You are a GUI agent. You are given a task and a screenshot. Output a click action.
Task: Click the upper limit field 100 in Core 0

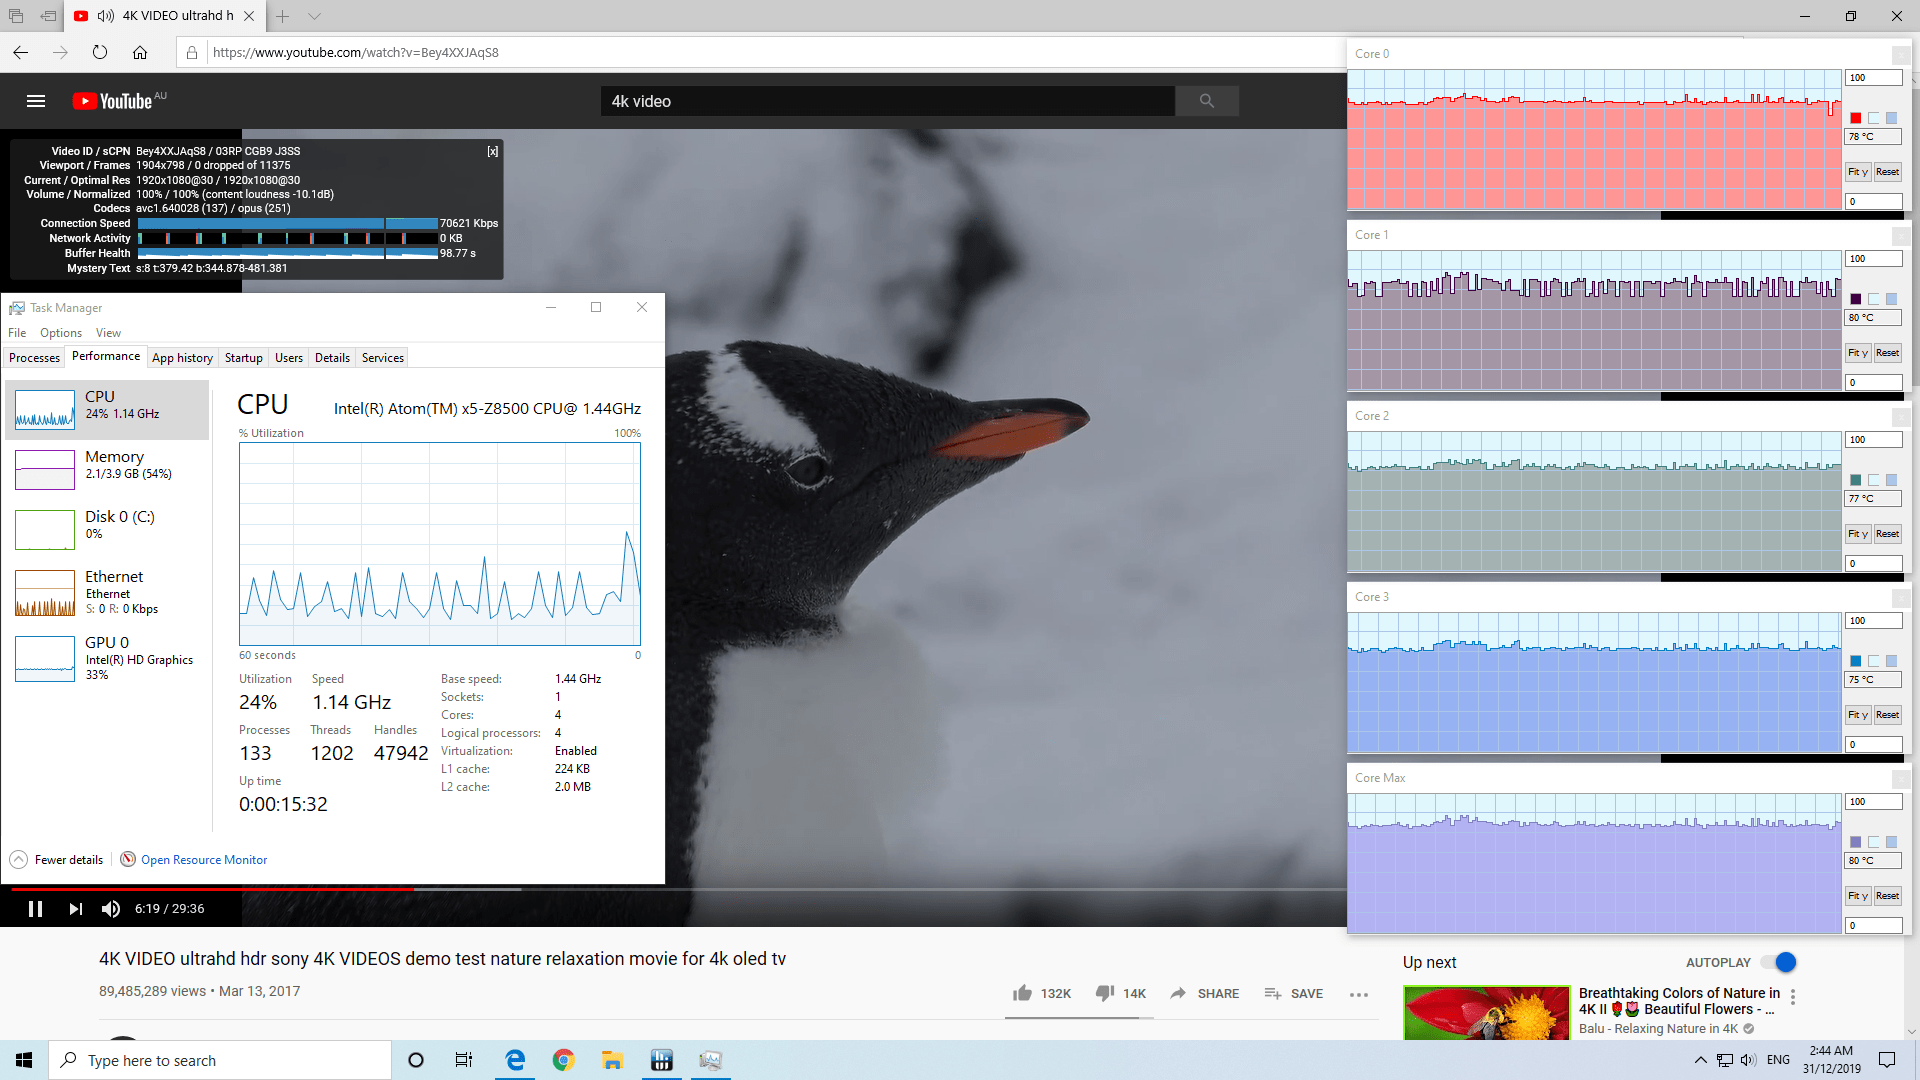(x=1873, y=78)
